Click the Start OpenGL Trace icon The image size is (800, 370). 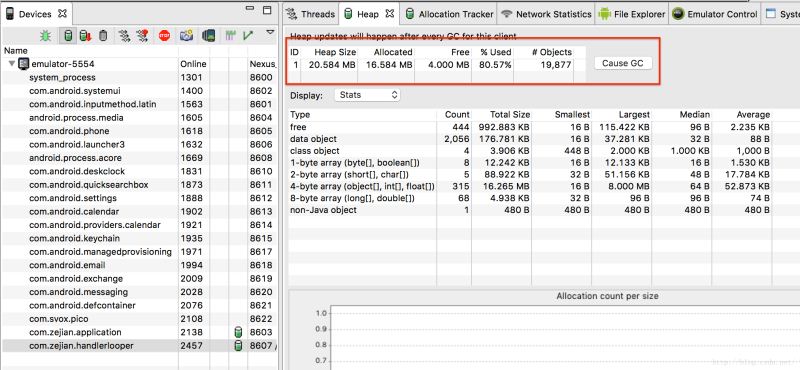(248, 36)
